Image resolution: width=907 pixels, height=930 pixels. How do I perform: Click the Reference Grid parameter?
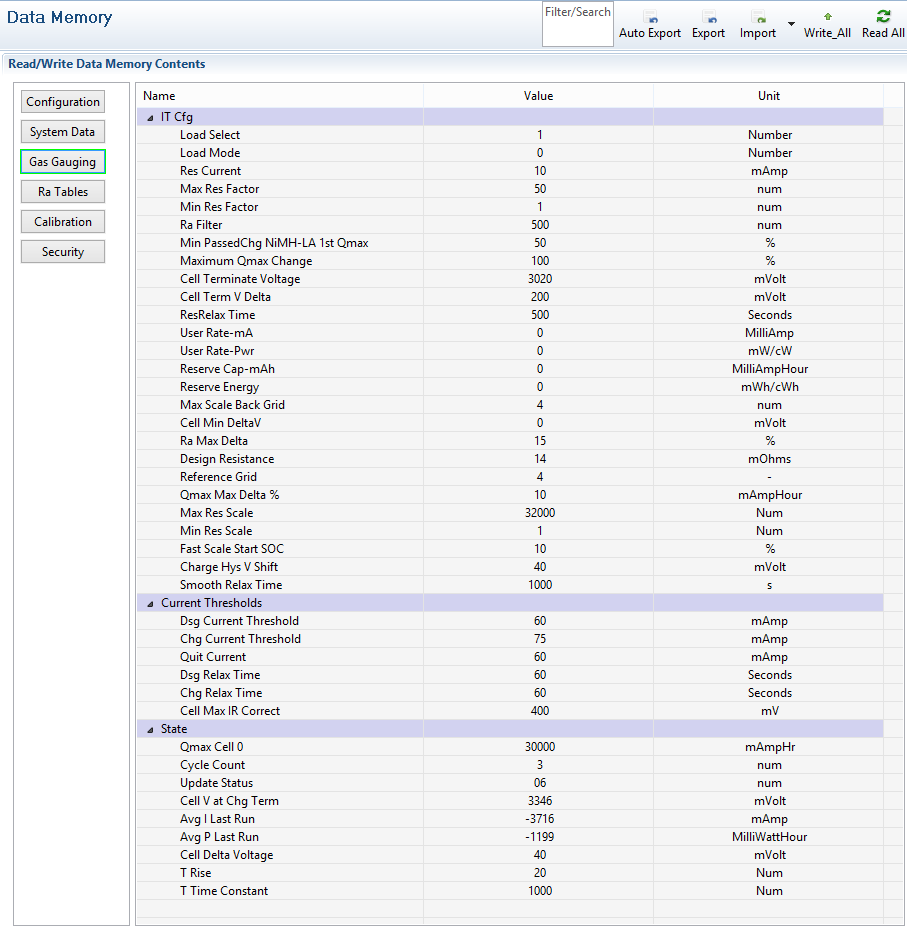(218, 477)
